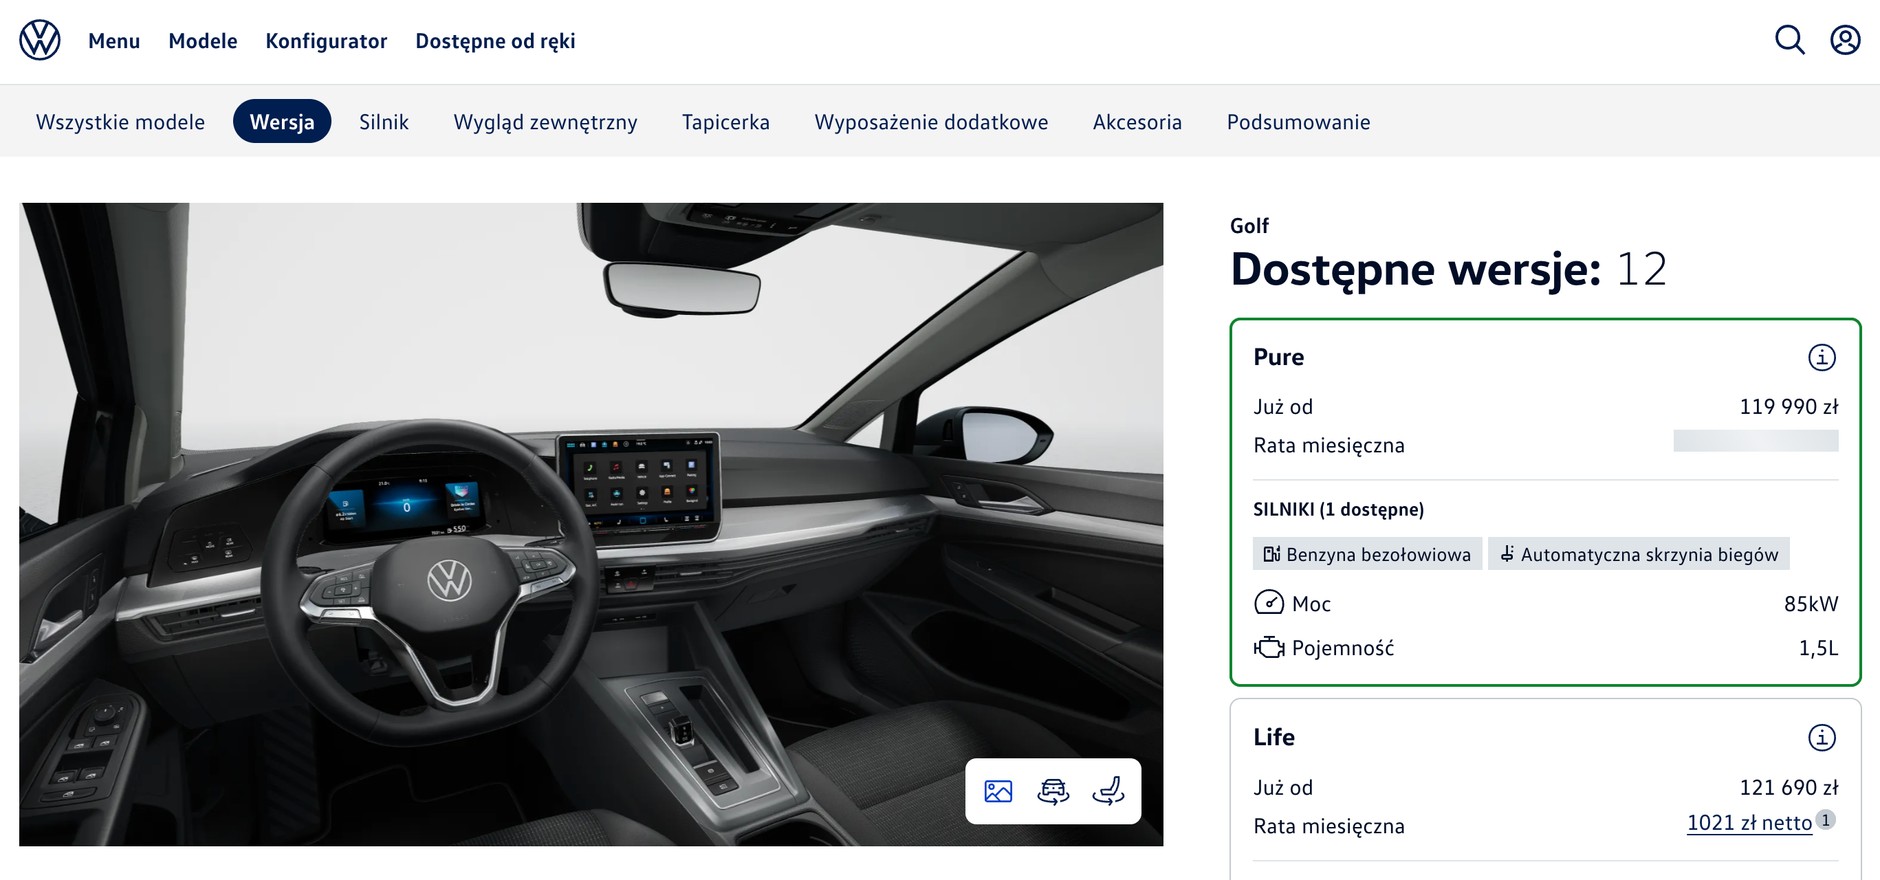1880x880 pixels.
Task: Open the 1021 zł netto rate link
Action: click(x=1749, y=823)
